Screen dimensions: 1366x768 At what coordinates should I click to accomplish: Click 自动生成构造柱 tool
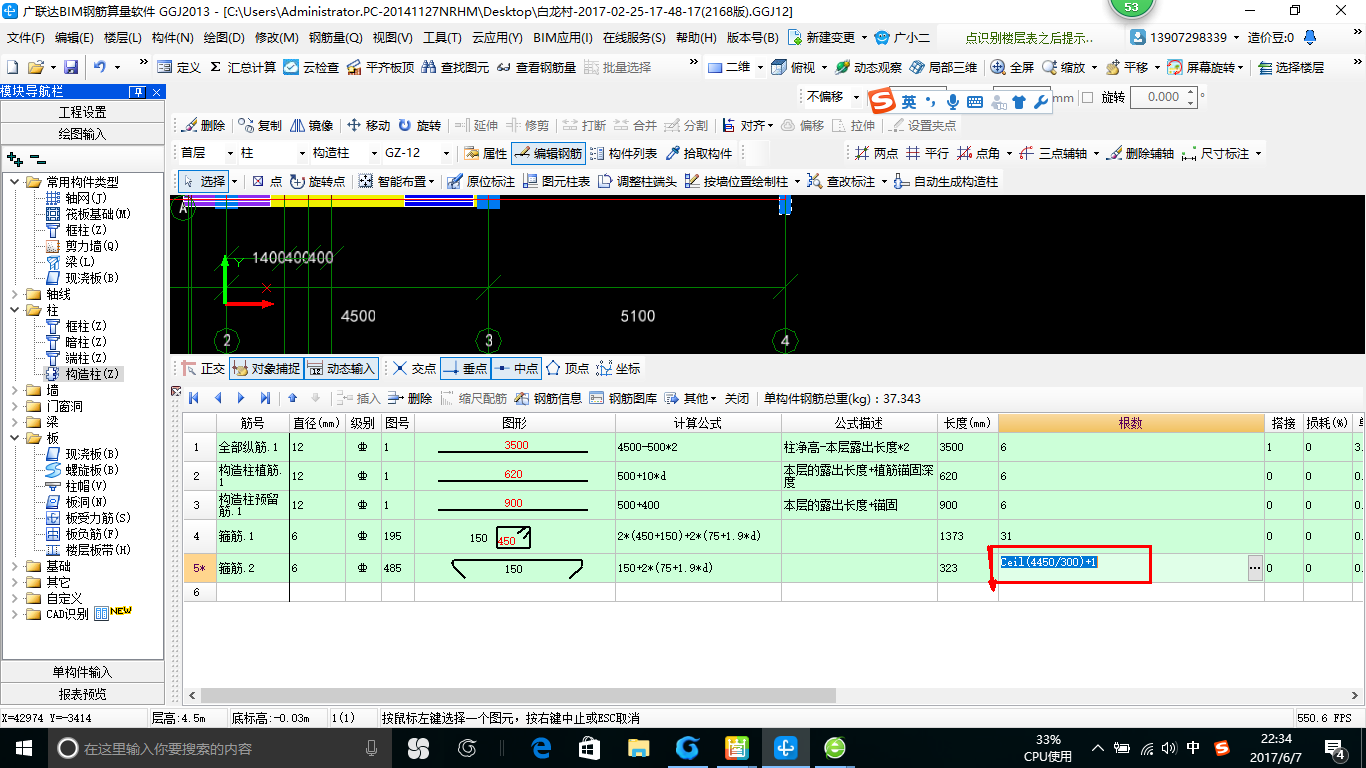[x=946, y=181]
